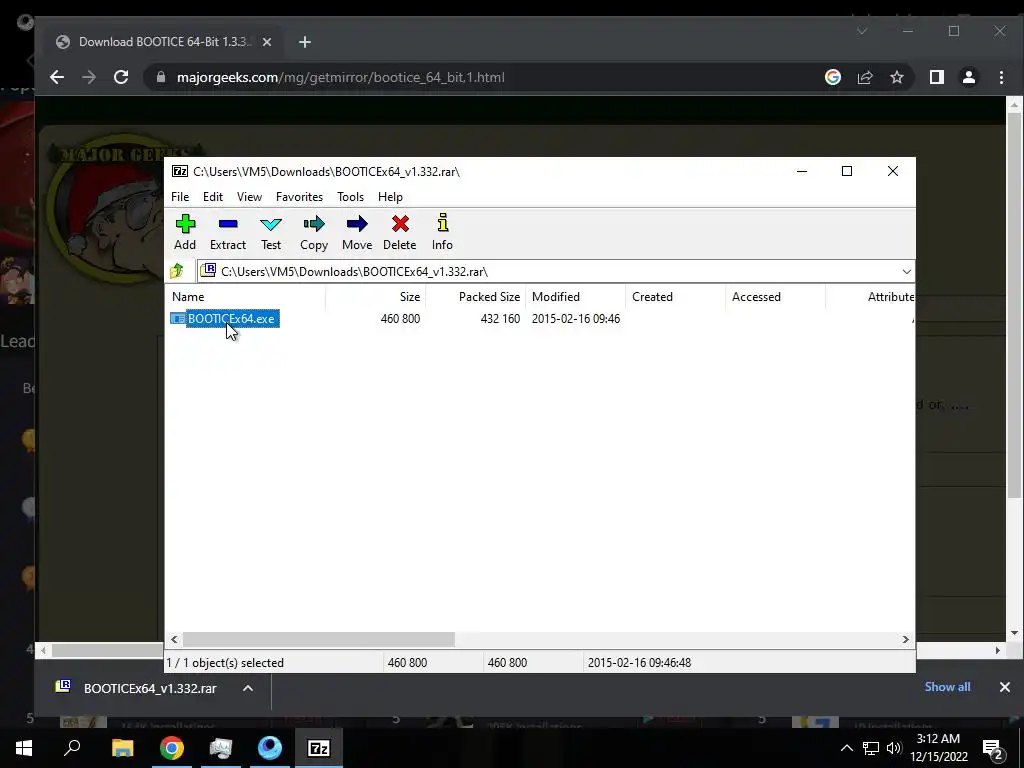The height and width of the screenshot is (768, 1024).
Task: Reload the majorgeeks page in Chrome
Action: click(121, 77)
